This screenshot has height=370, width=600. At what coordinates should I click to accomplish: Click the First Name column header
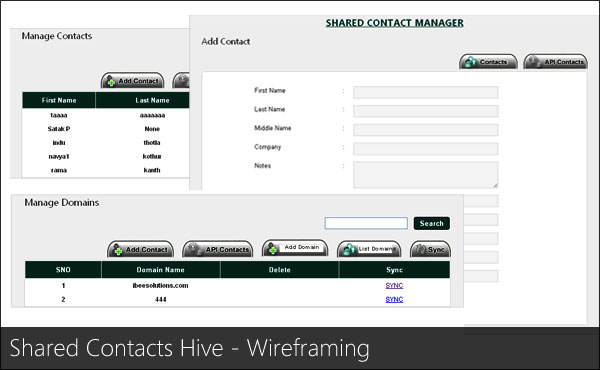click(x=59, y=100)
